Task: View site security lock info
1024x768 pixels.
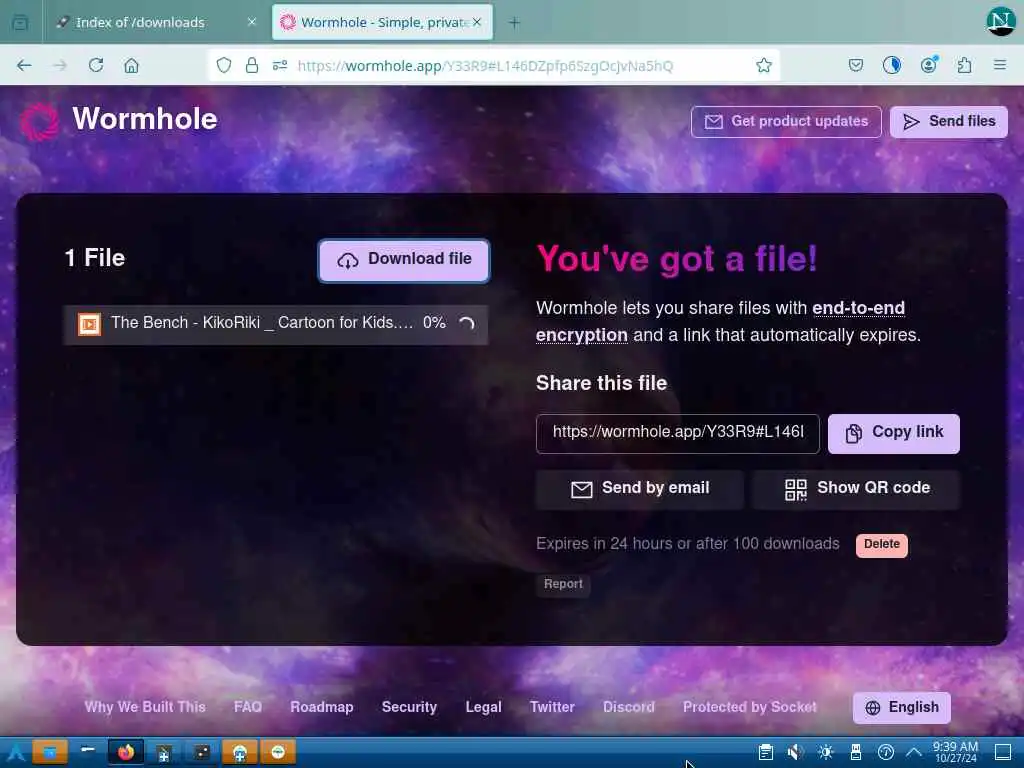Action: (251, 65)
